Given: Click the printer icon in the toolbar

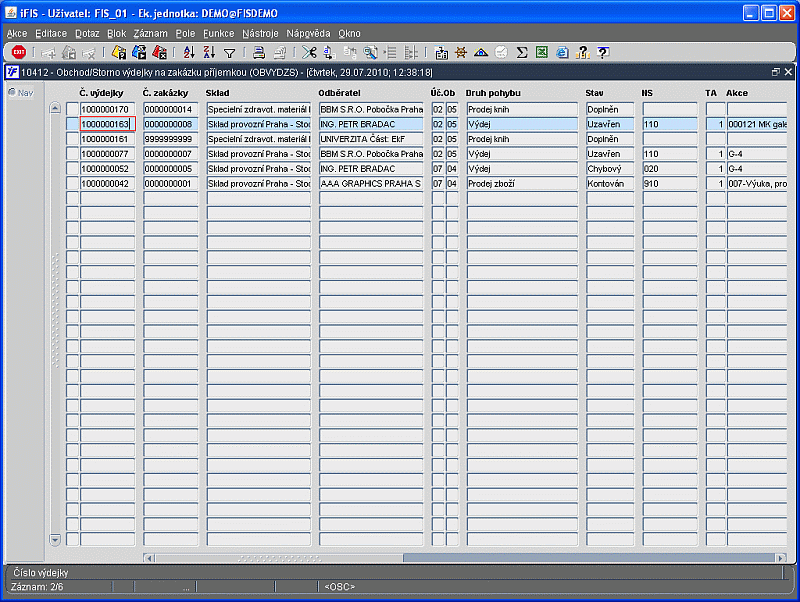Looking at the screenshot, I should (x=259, y=52).
